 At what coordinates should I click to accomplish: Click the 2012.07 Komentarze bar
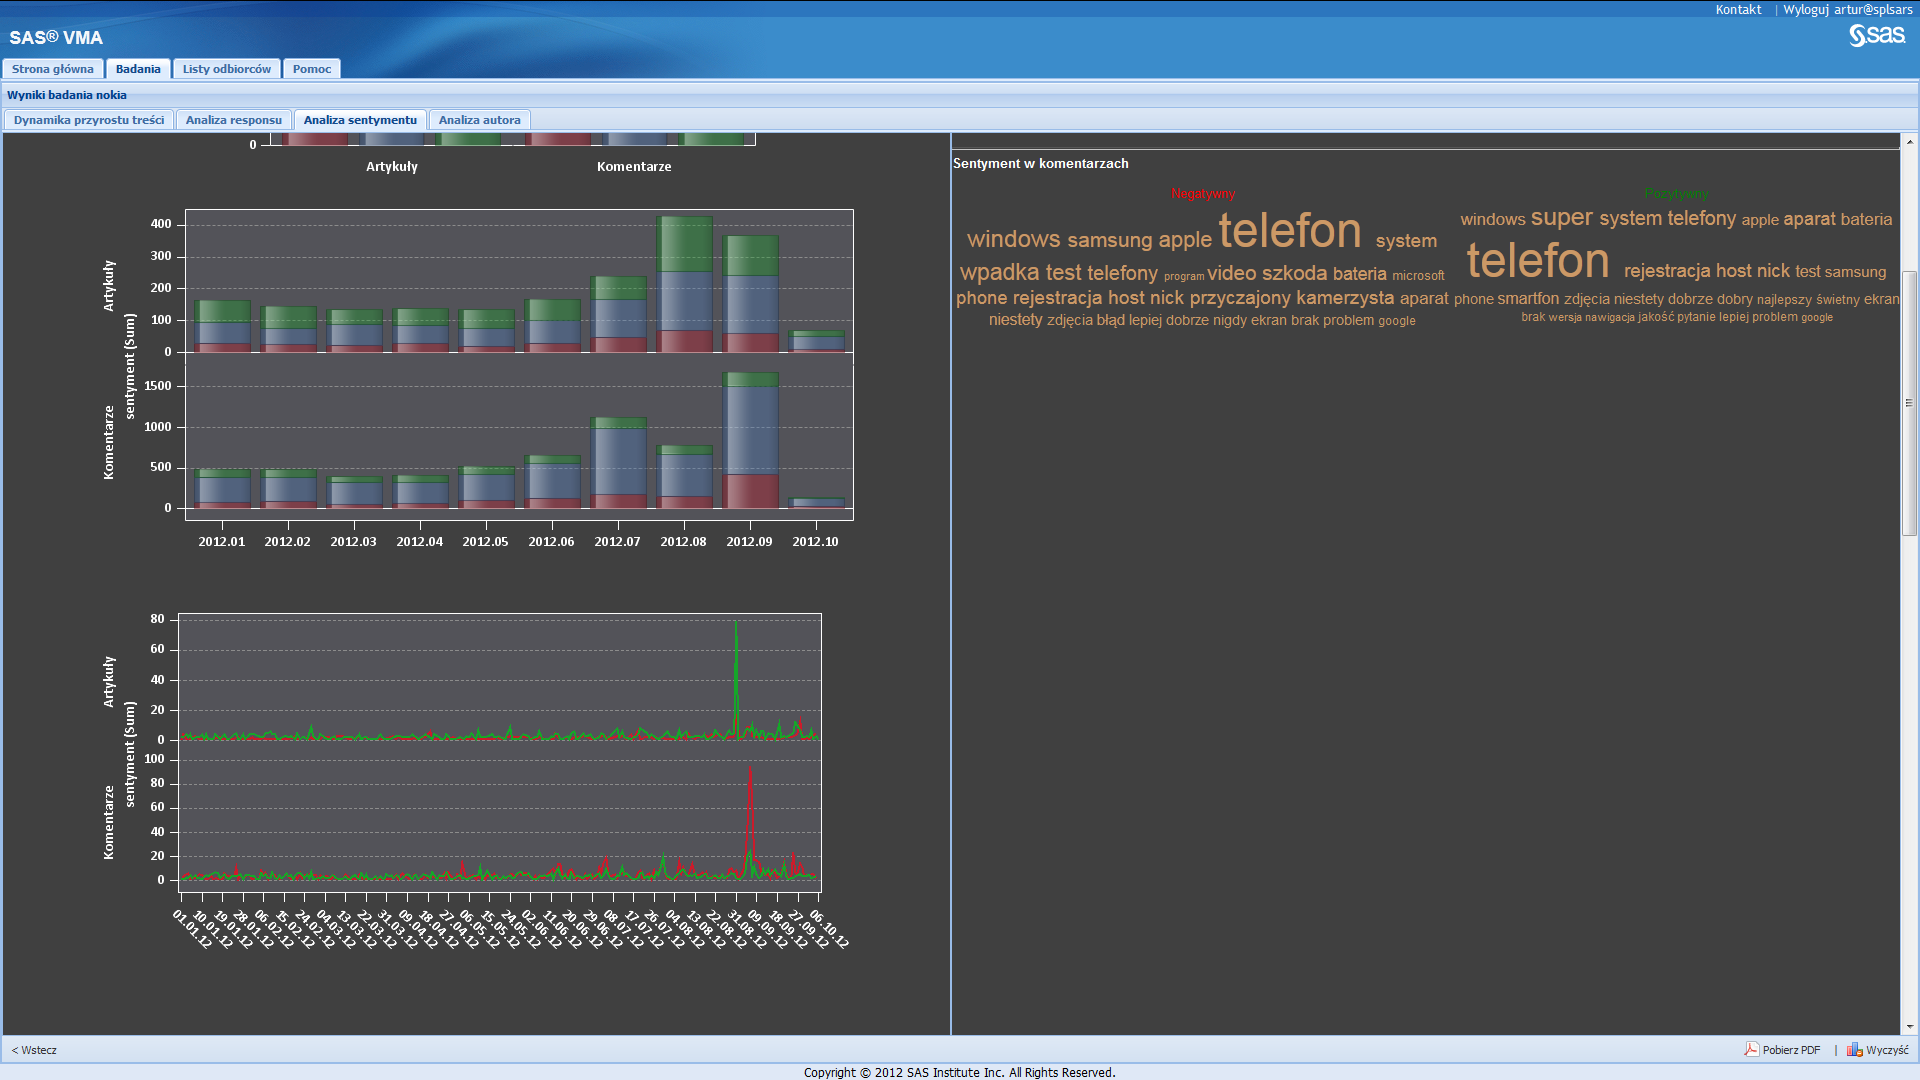click(619, 463)
